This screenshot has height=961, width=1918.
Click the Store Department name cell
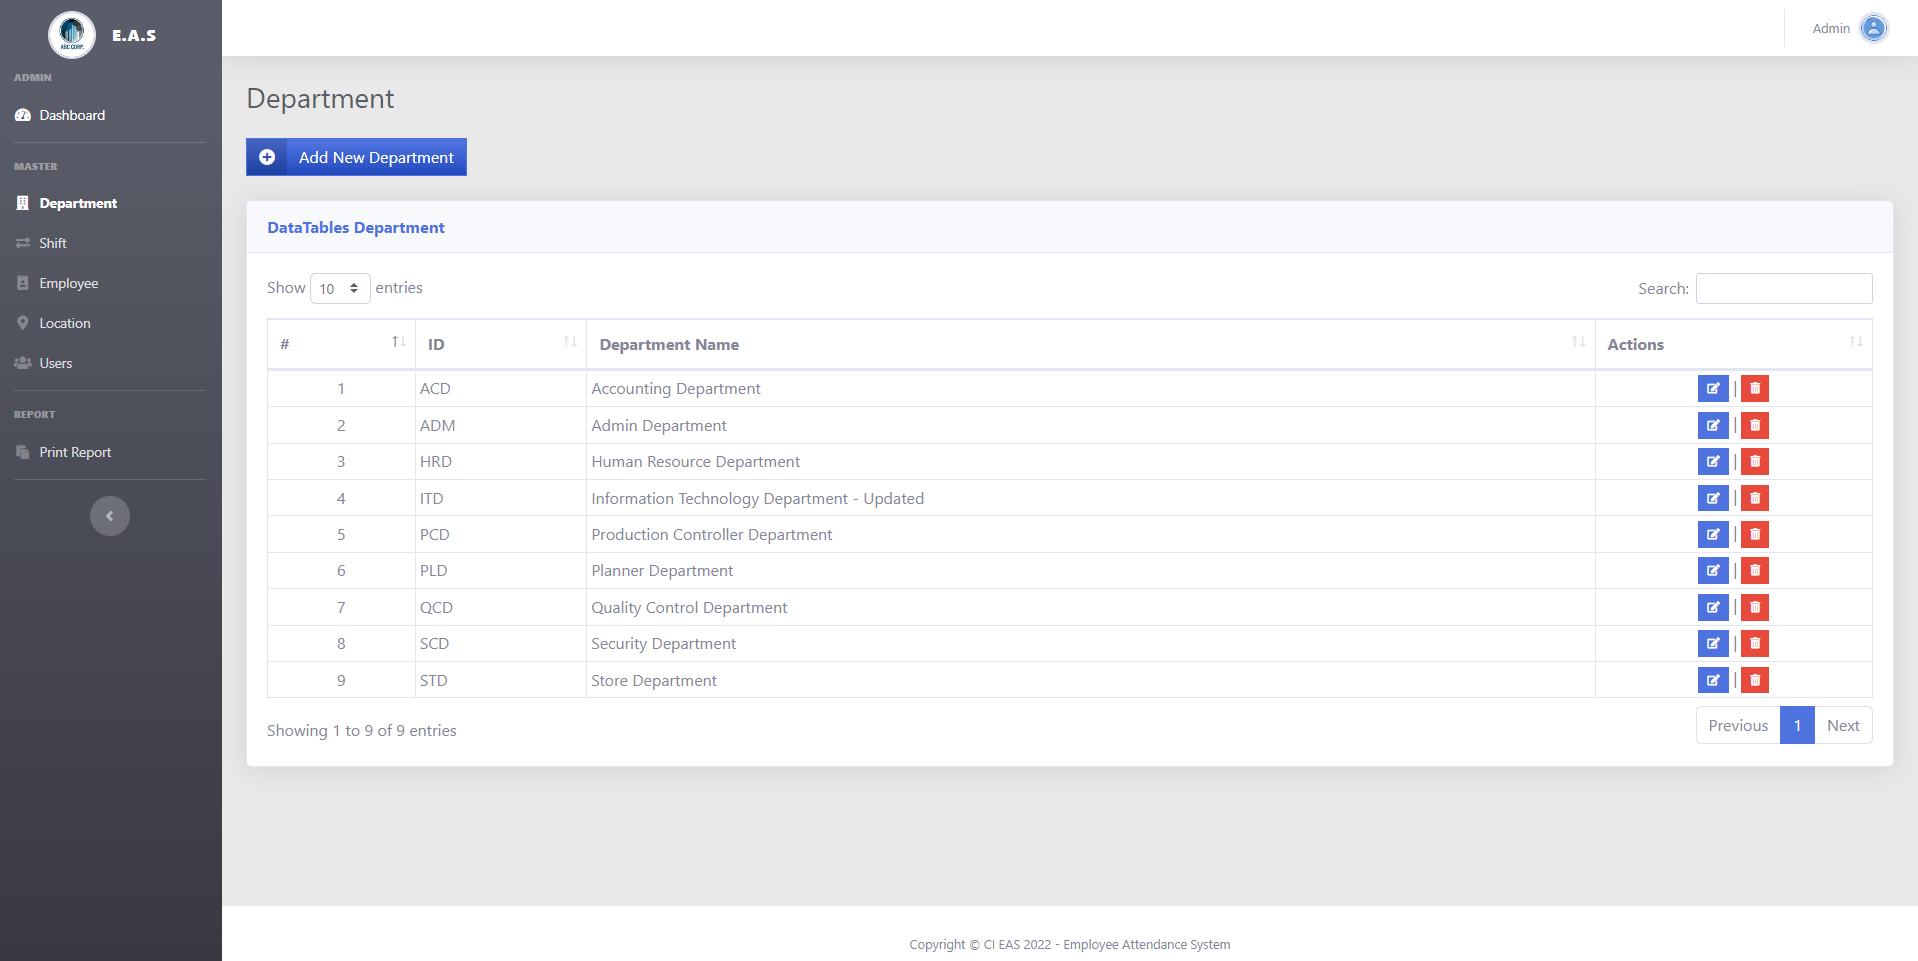click(x=1091, y=681)
